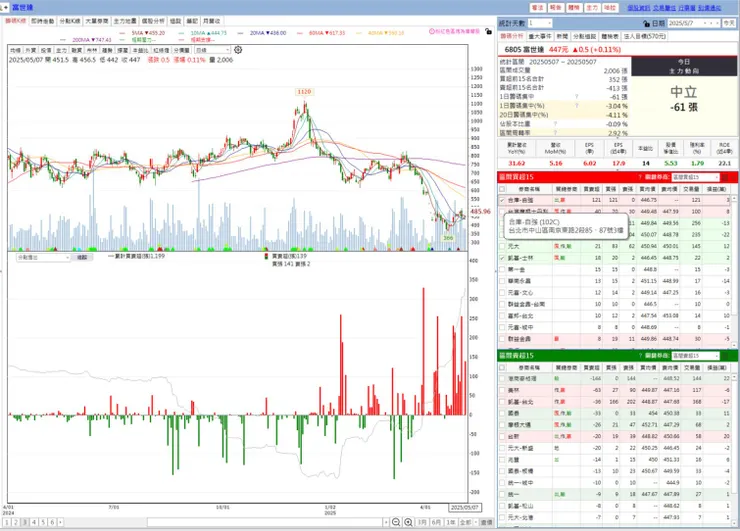Open the dropdown arrow left of the zoom icons
This screenshot has height=531, width=740.
(386, 522)
